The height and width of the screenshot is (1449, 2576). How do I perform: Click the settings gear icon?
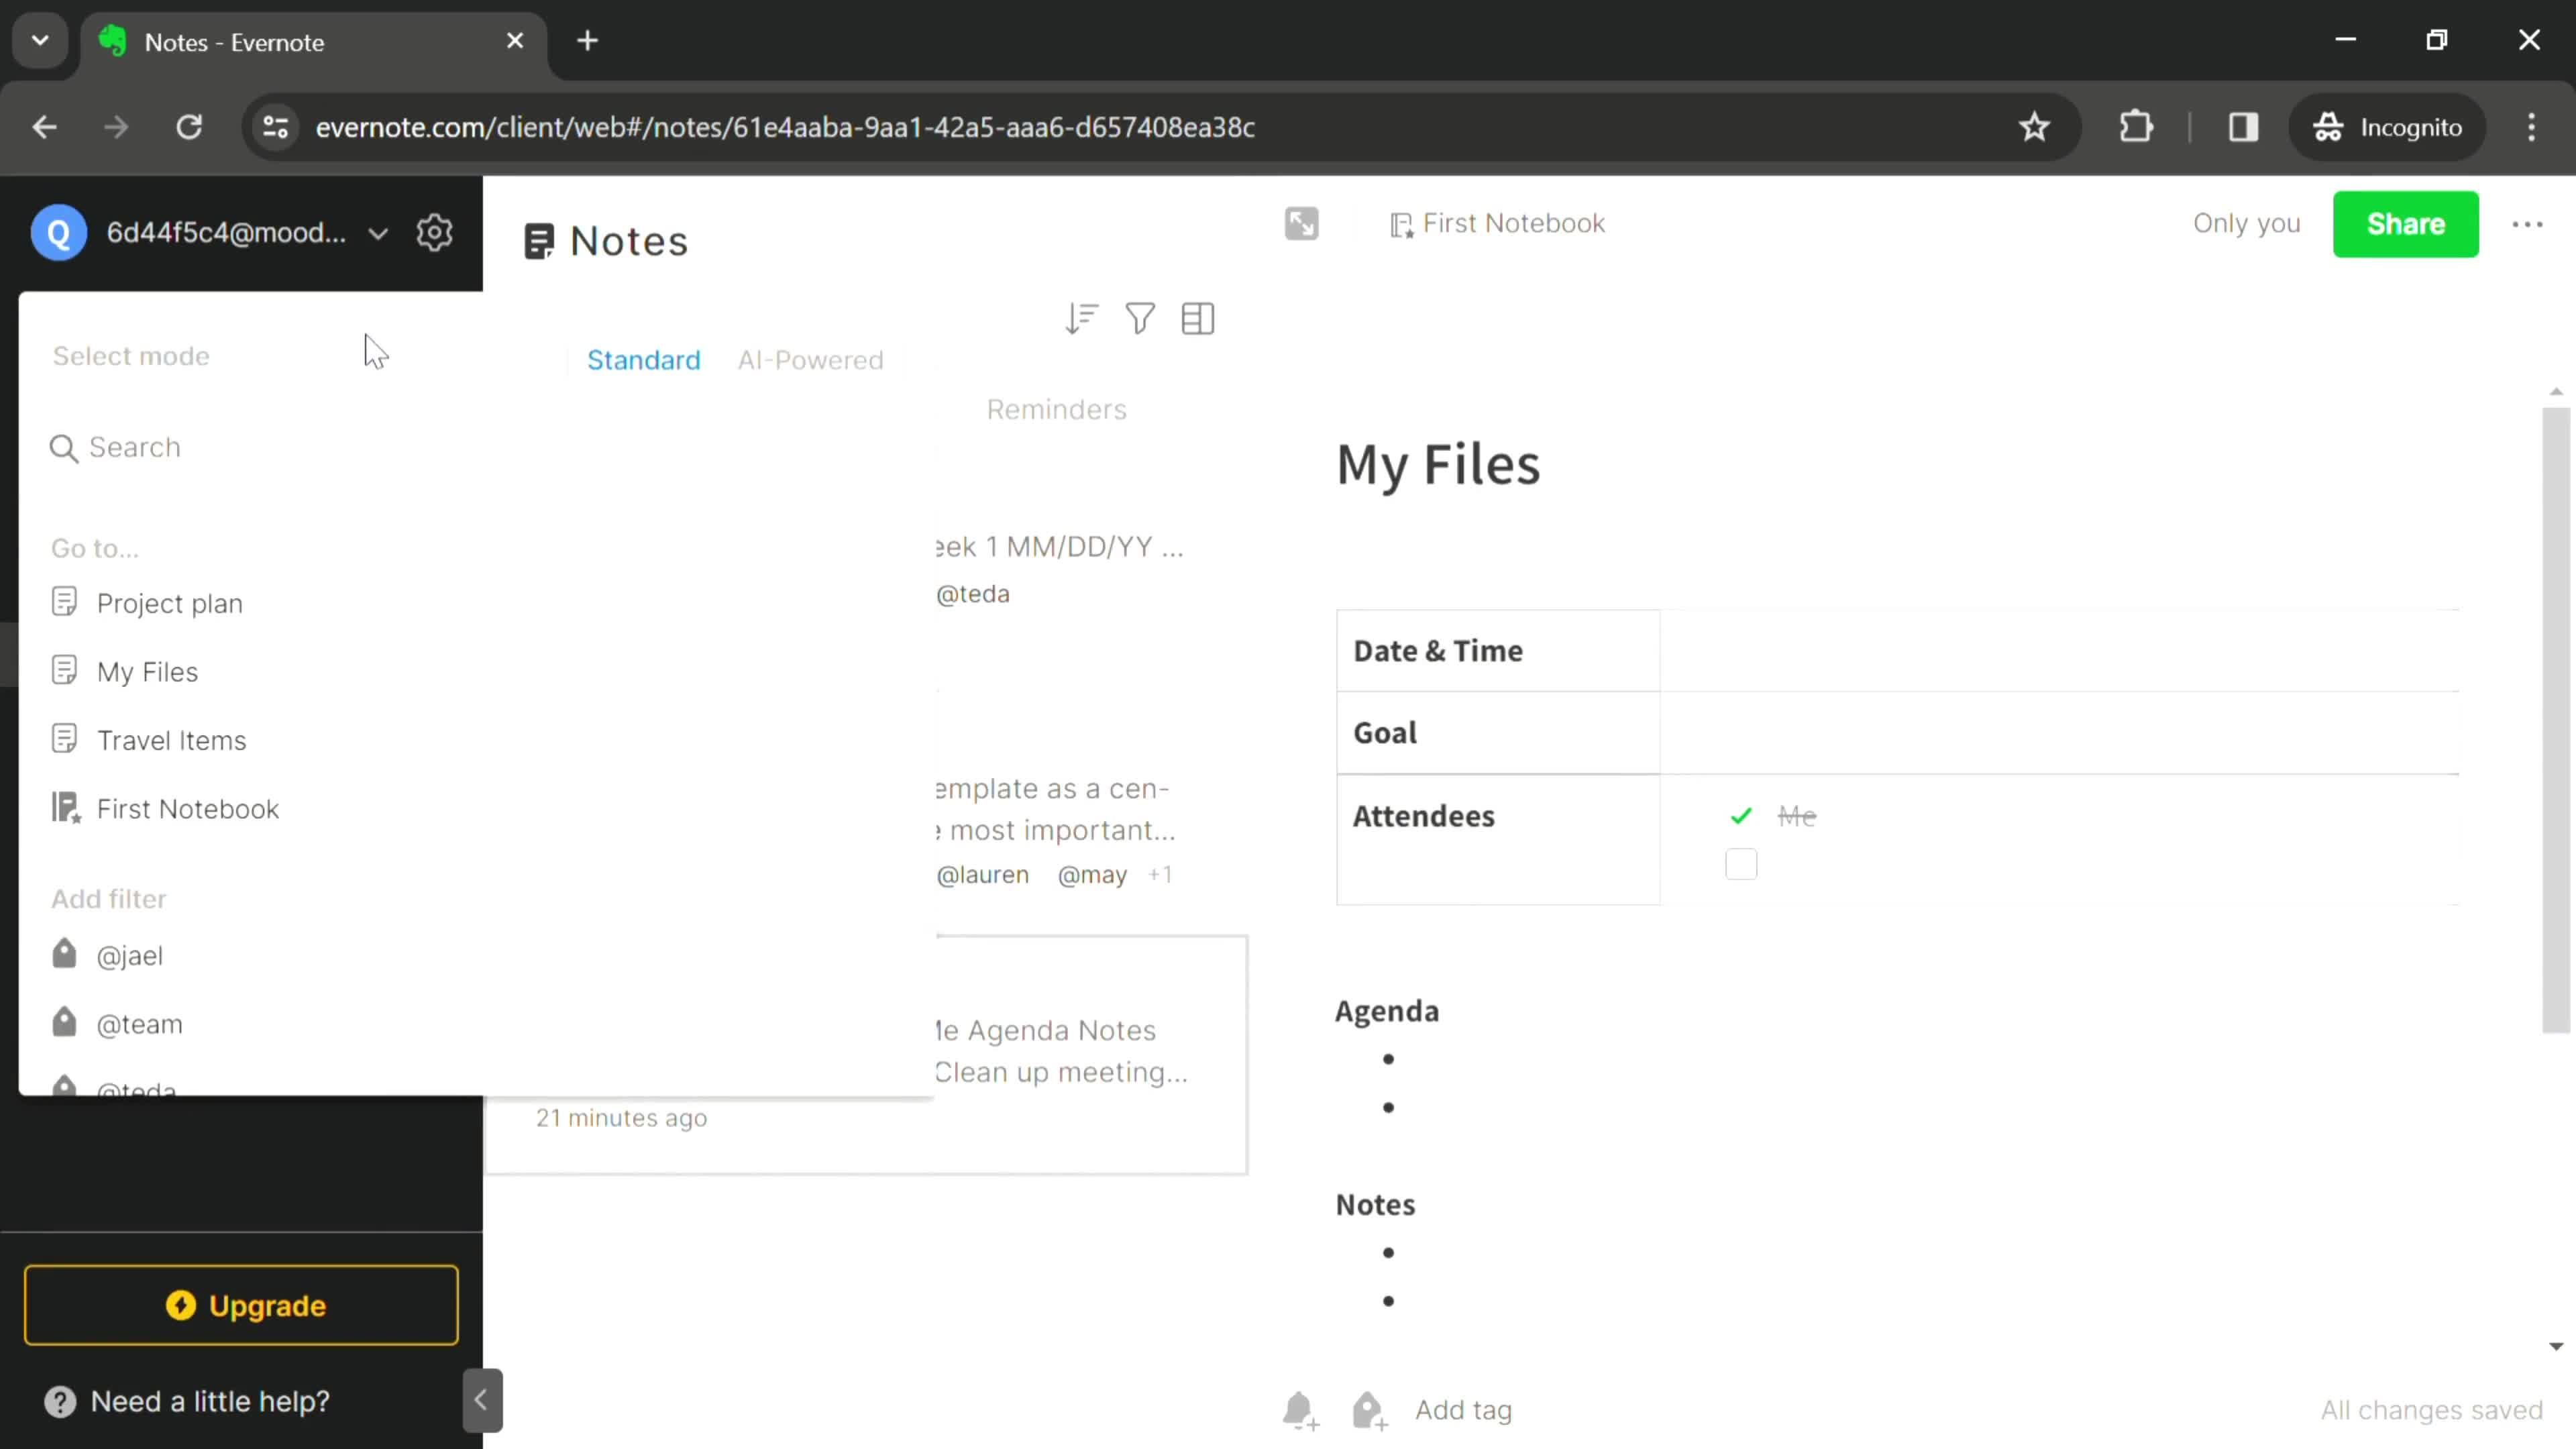pyautogui.click(x=435, y=231)
